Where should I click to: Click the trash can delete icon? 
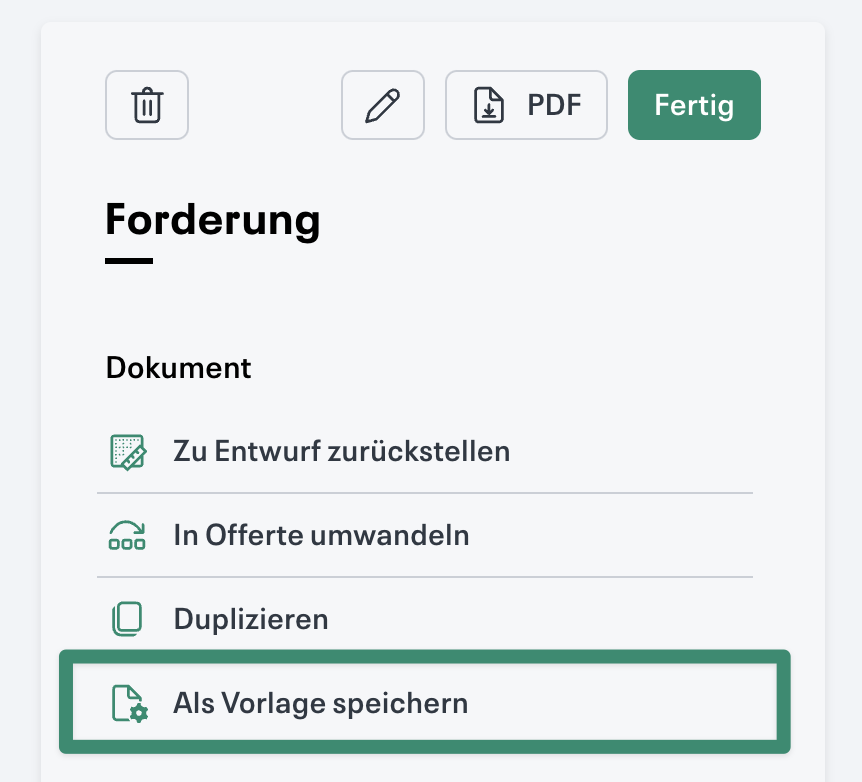[146, 104]
